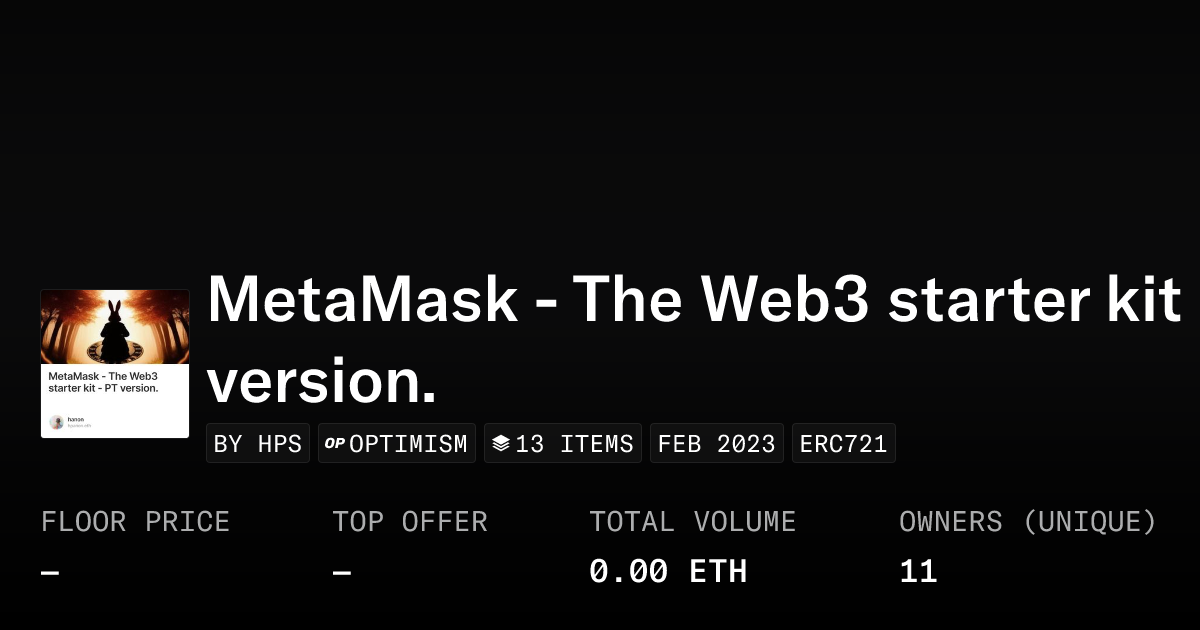1200x630 pixels.
Task: Click the 13 ITEMS badge
Action: point(564,444)
